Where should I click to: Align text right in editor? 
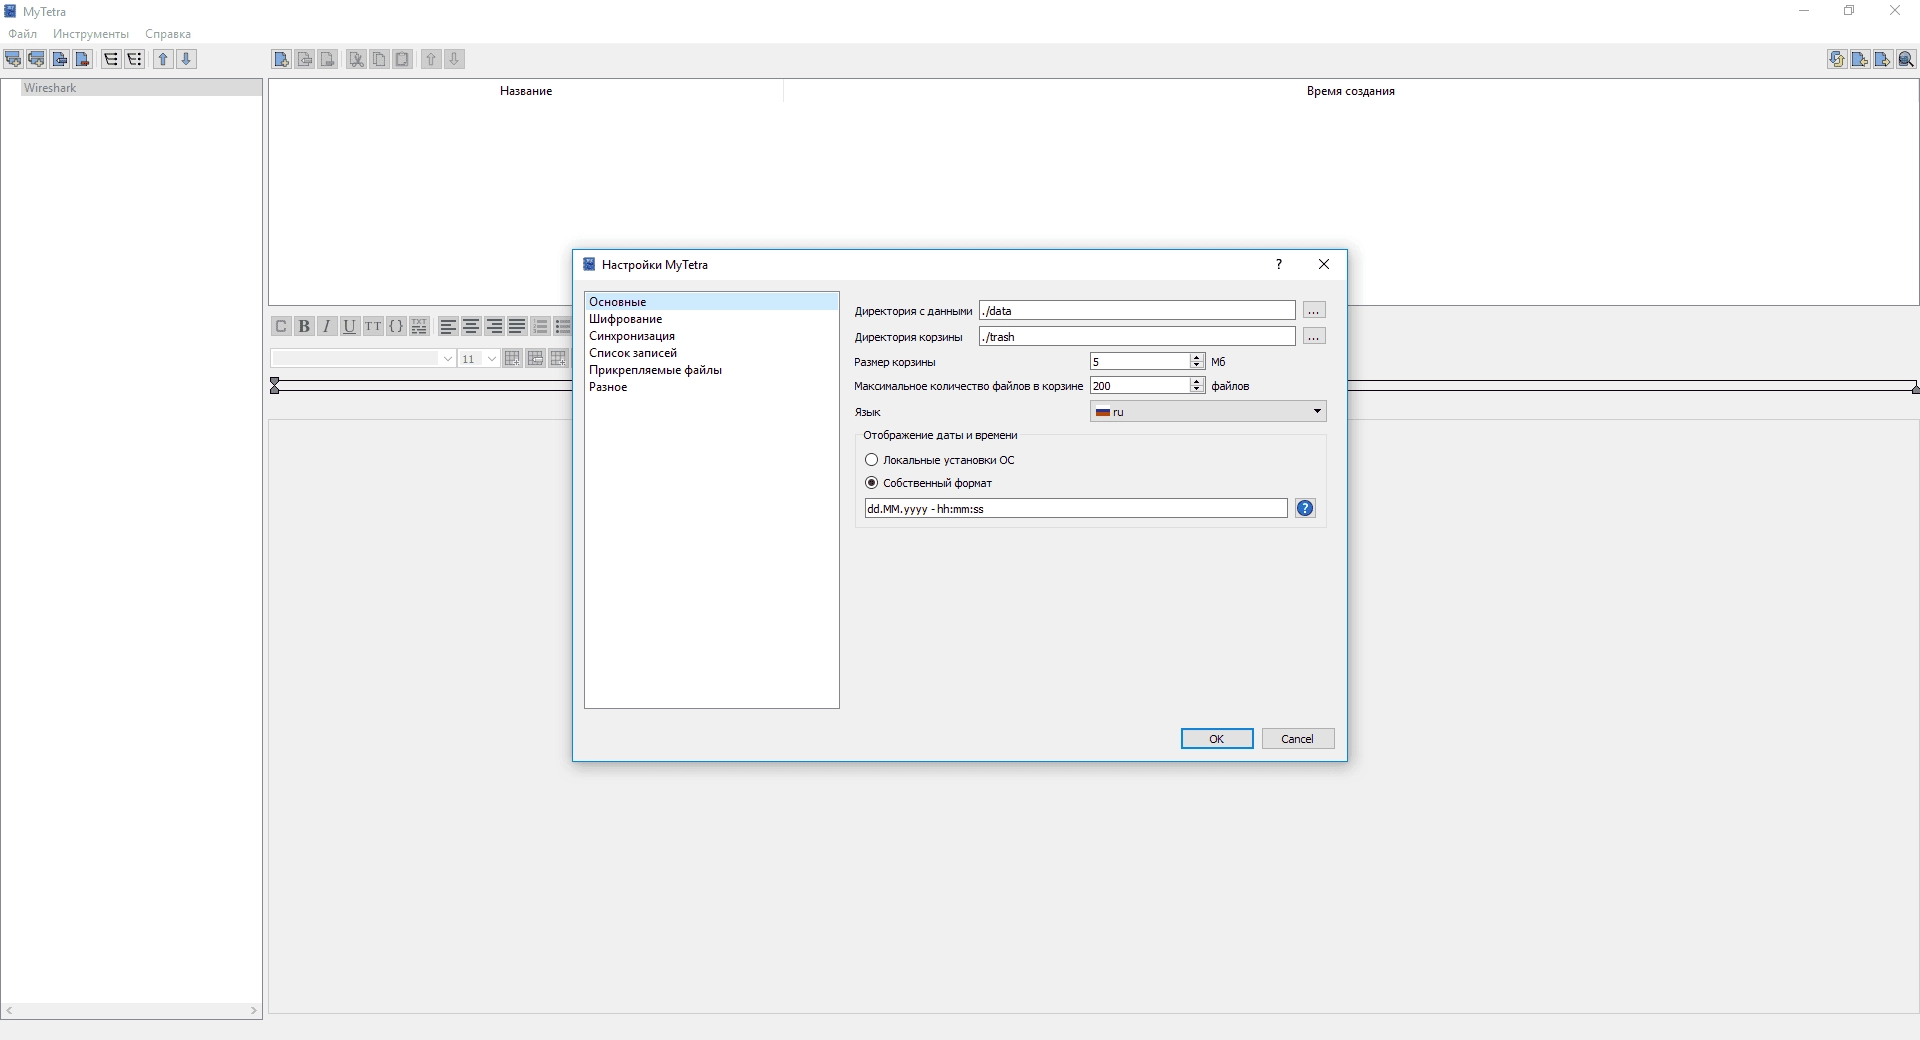(494, 326)
